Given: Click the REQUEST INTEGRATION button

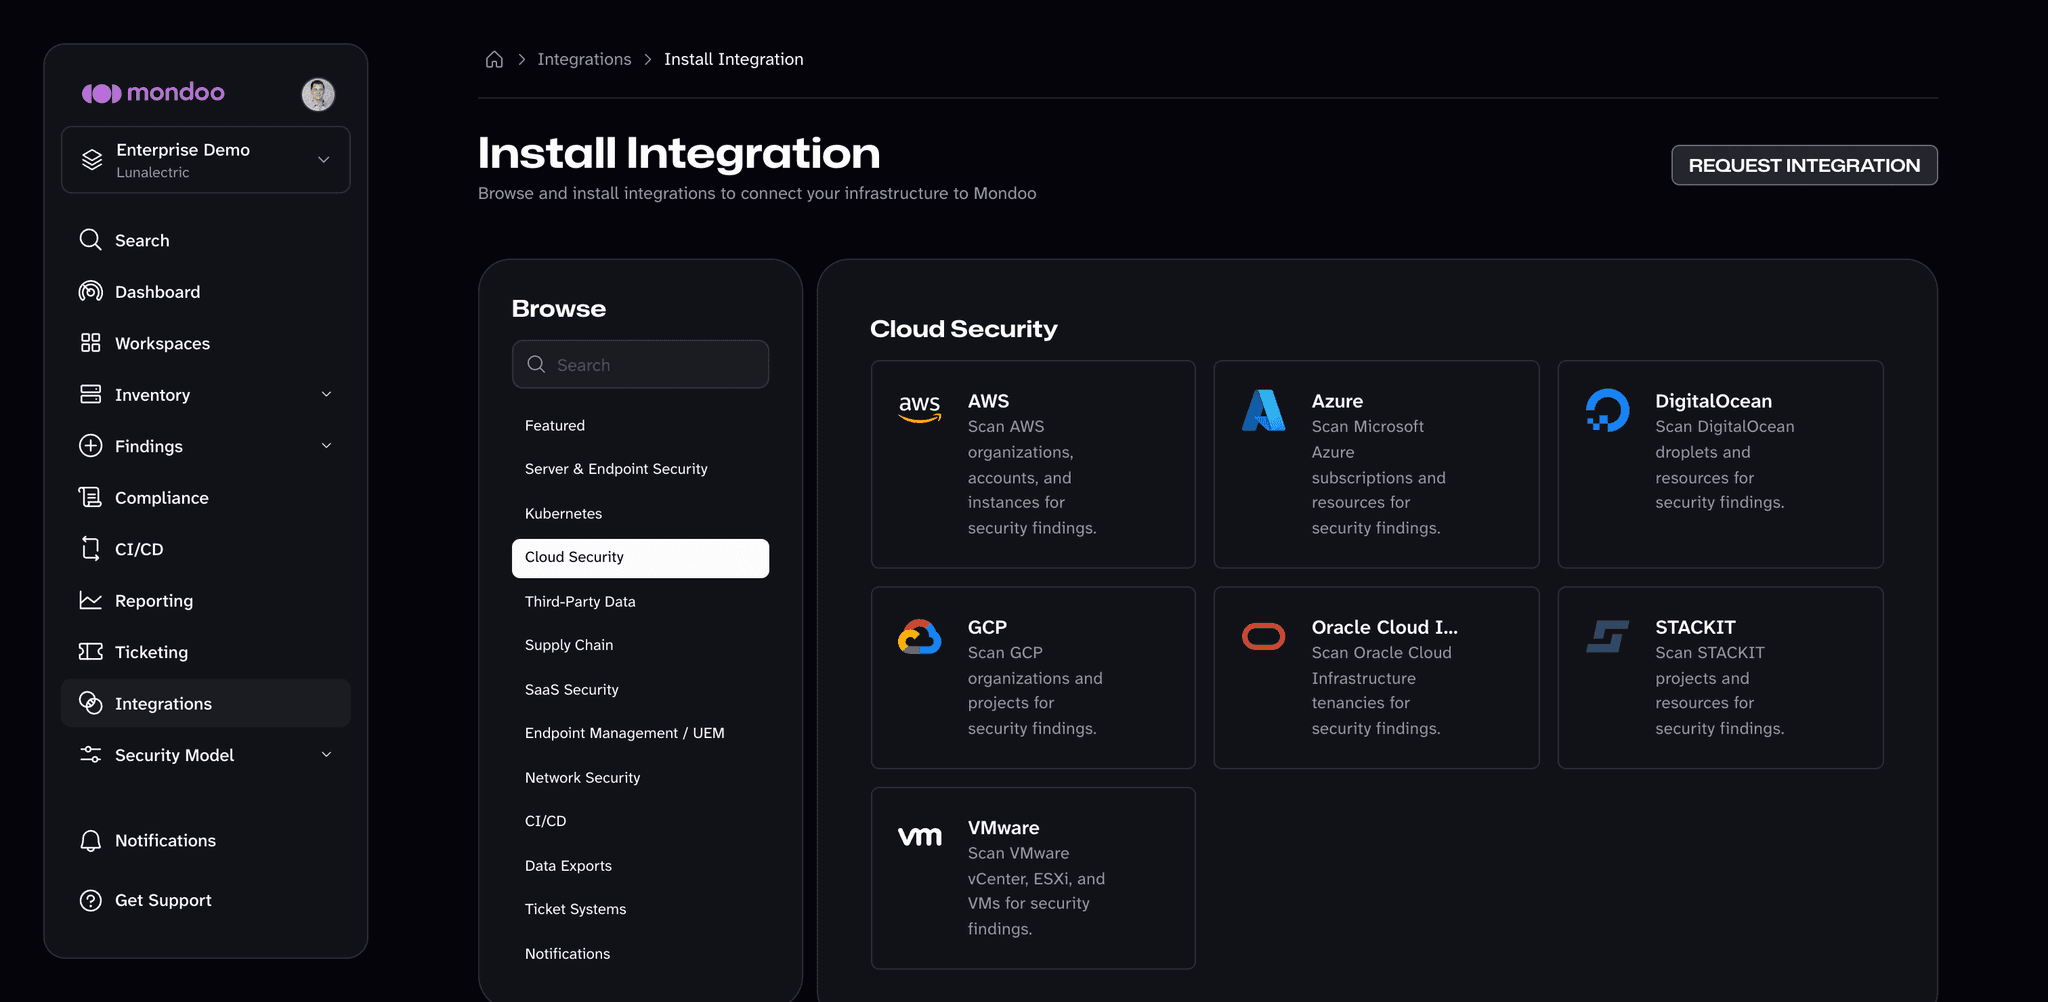Looking at the screenshot, I should pos(1804,165).
